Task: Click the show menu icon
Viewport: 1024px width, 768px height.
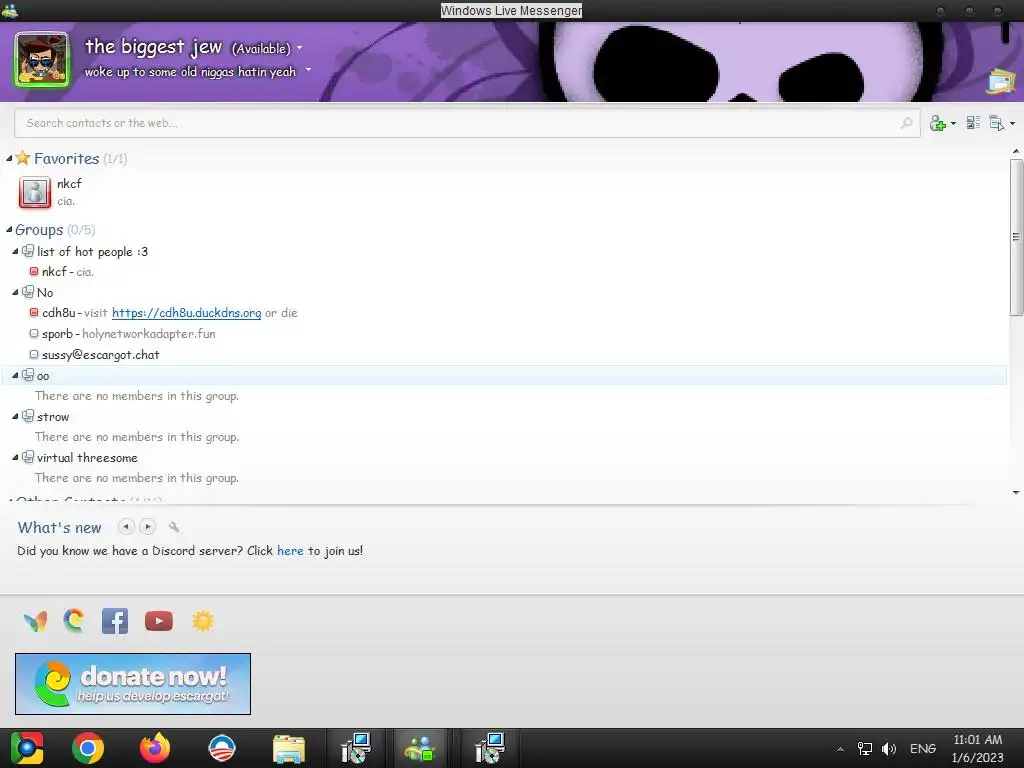Action: (997, 123)
